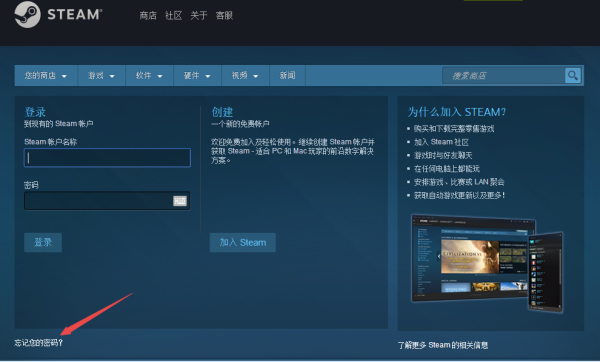Viewport: 600px width, 362px height.
Task: Open the 新闻 tab
Action: (287, 75)
